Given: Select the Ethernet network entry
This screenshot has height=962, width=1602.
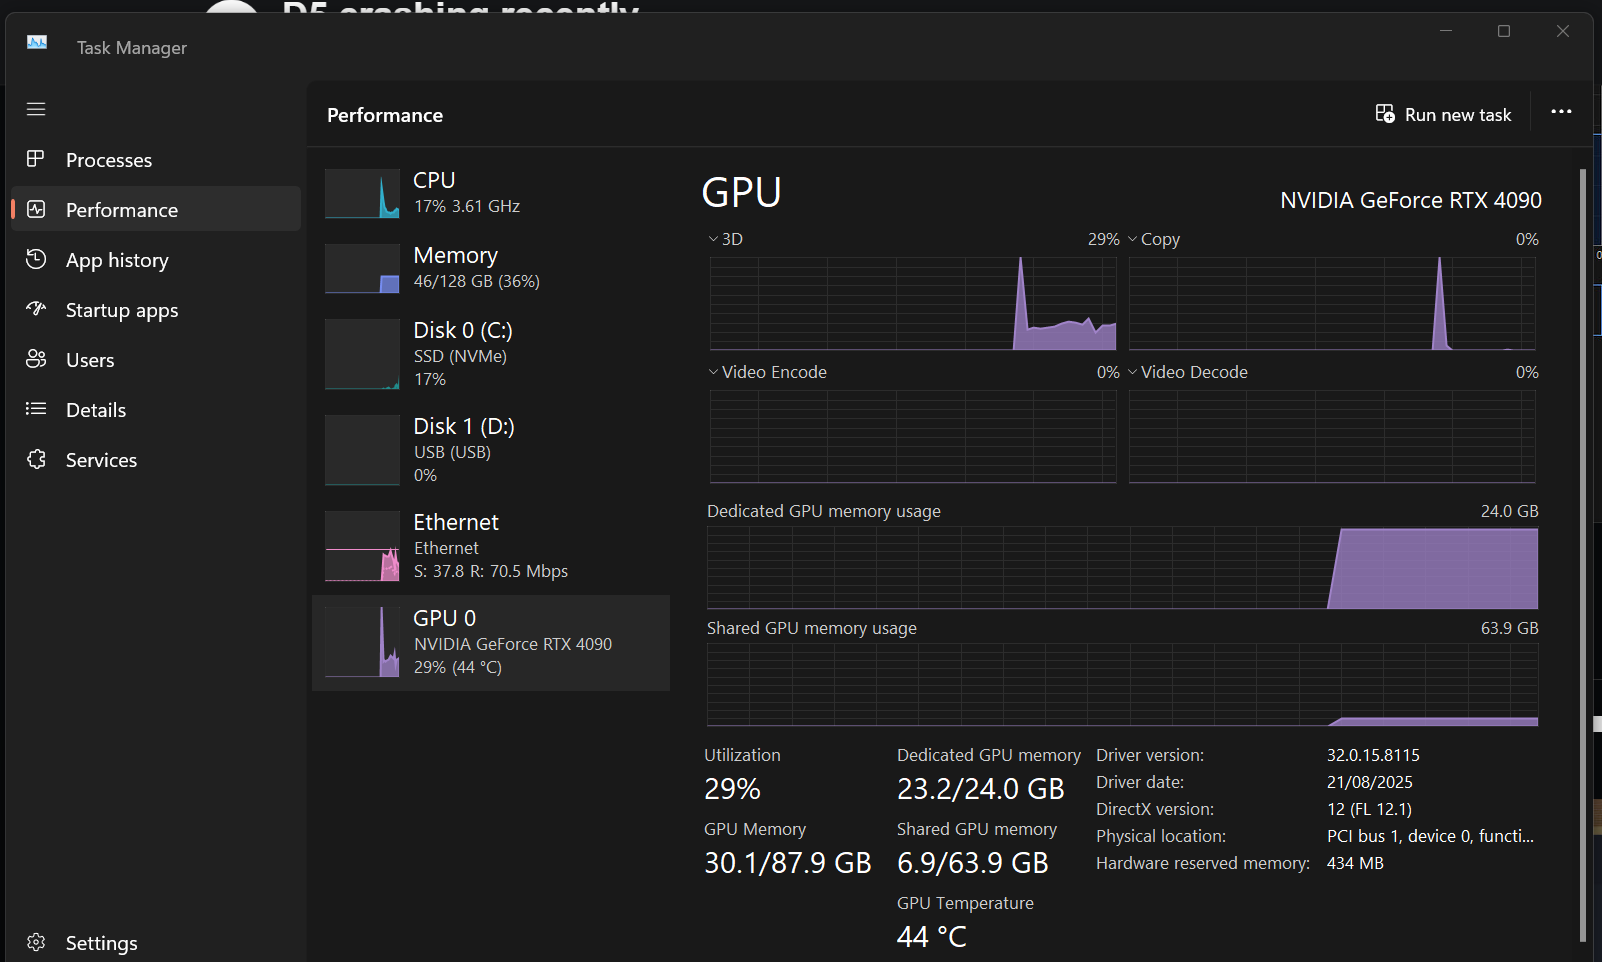Looking at the screenshot, I should pos(490,546).
